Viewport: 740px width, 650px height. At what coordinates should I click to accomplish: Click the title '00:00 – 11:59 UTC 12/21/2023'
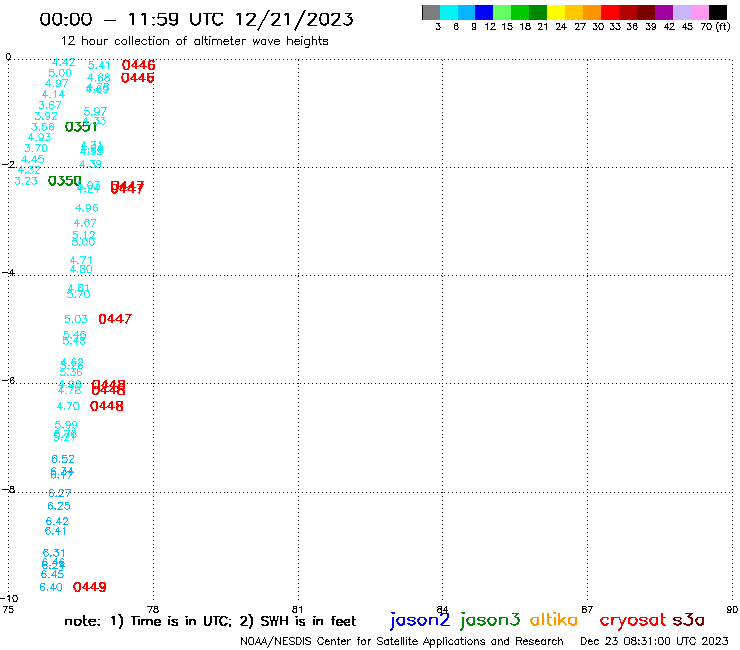click(196, 19)
